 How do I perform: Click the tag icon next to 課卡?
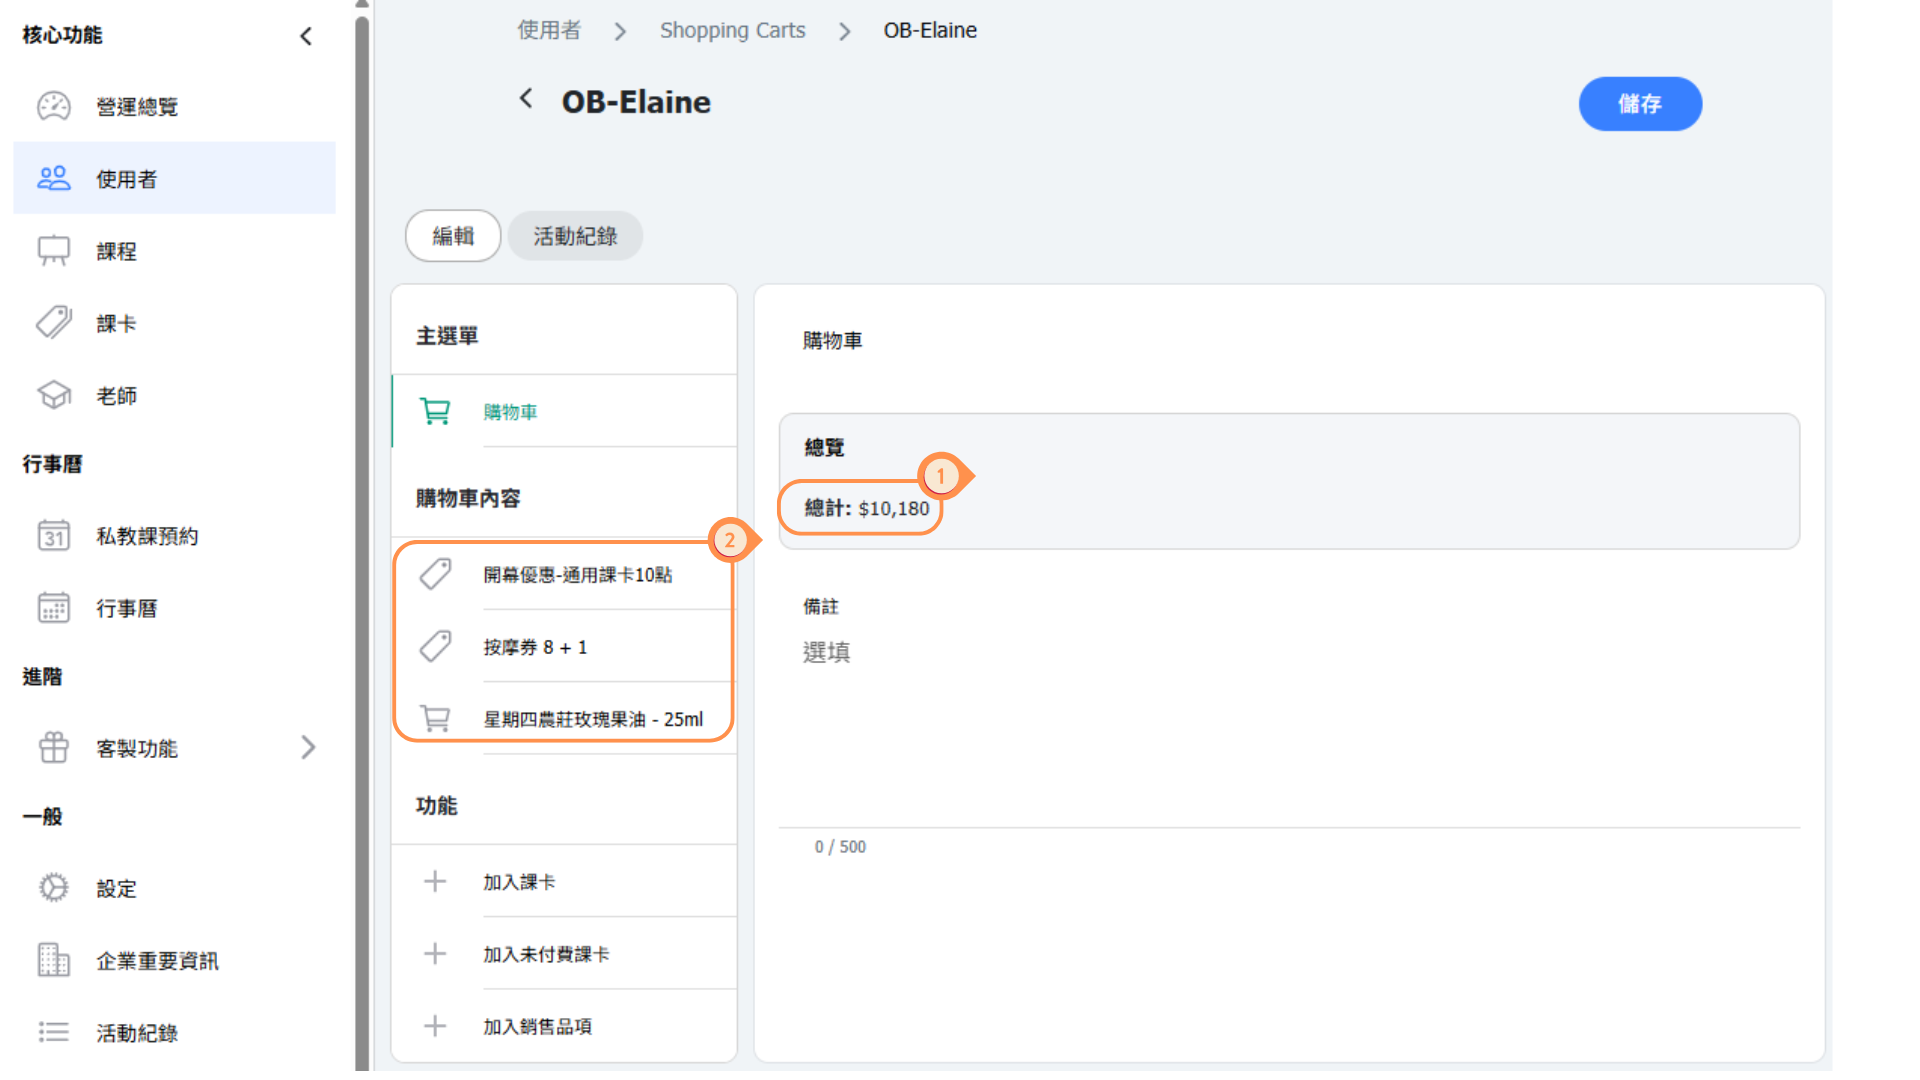(54, 323)
